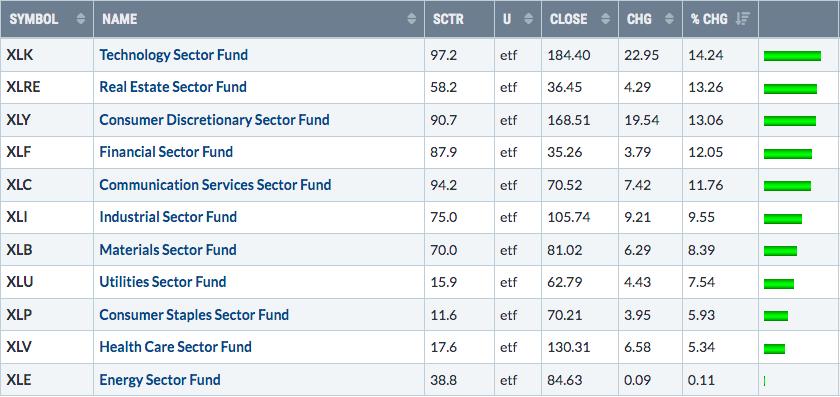Sort table by the SYMBOL column arrows
The image size is (840, 397).
(81, 19)
